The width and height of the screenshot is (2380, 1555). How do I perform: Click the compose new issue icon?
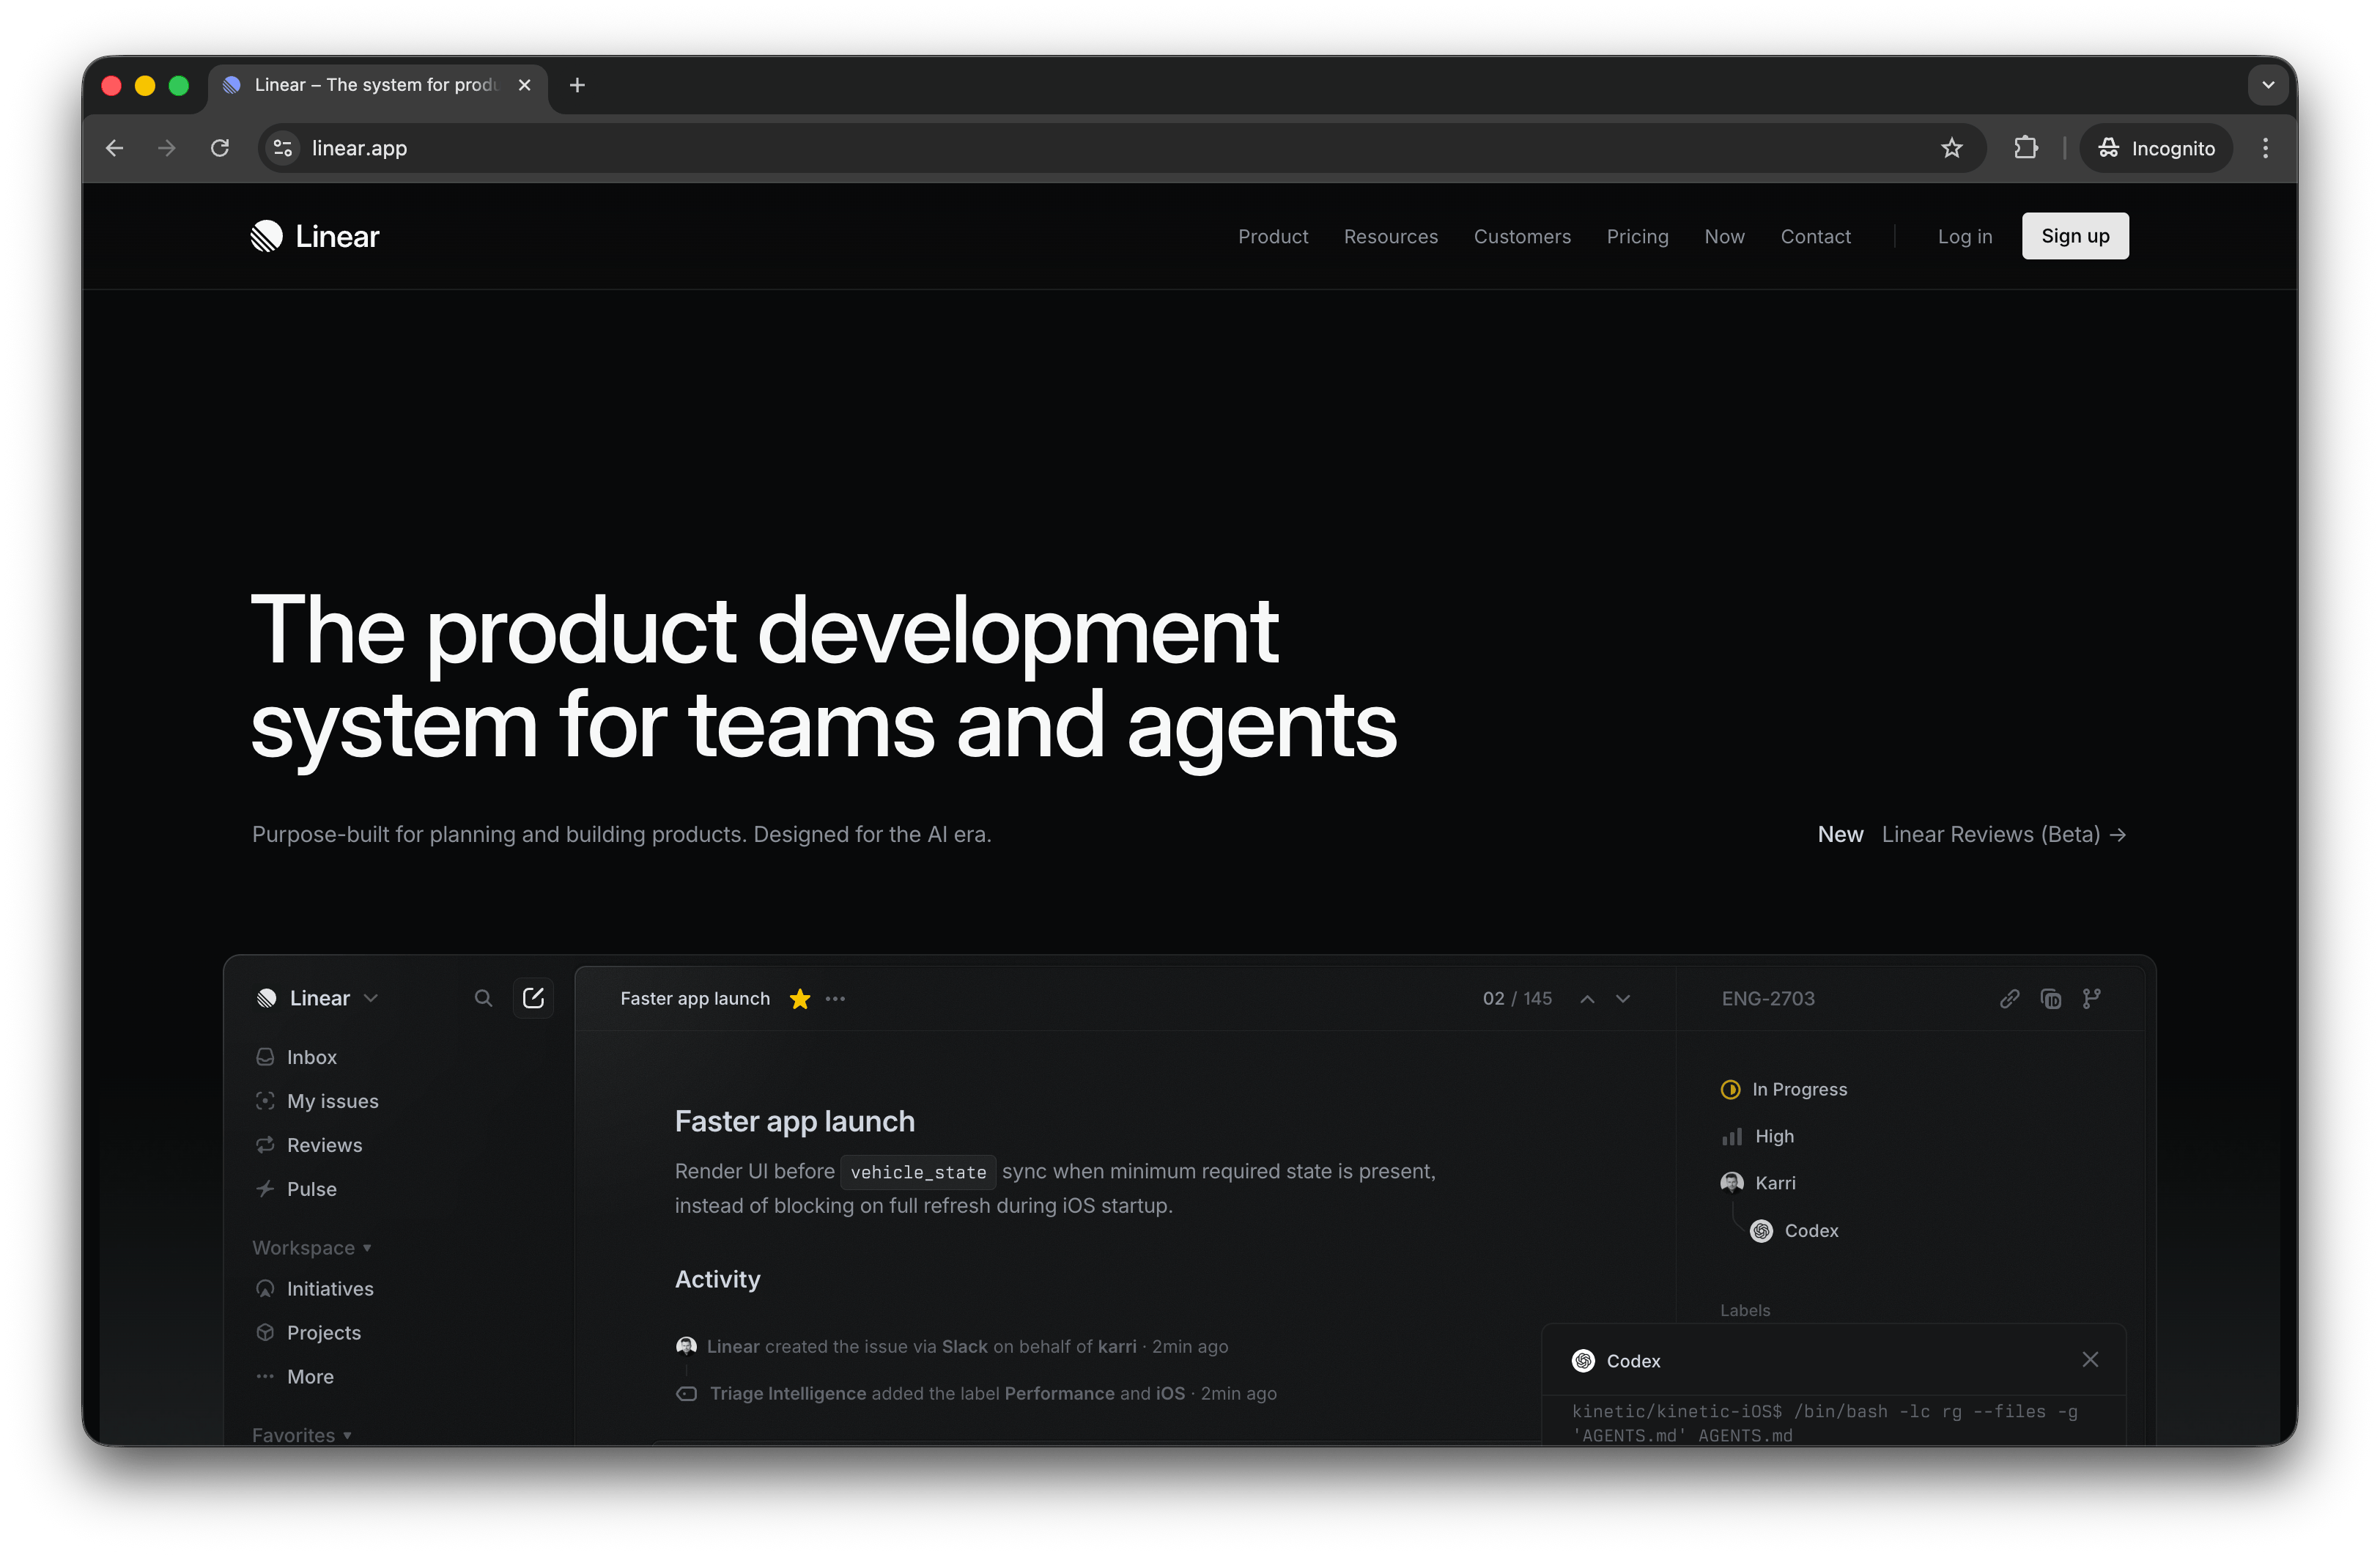click(533, 998)
